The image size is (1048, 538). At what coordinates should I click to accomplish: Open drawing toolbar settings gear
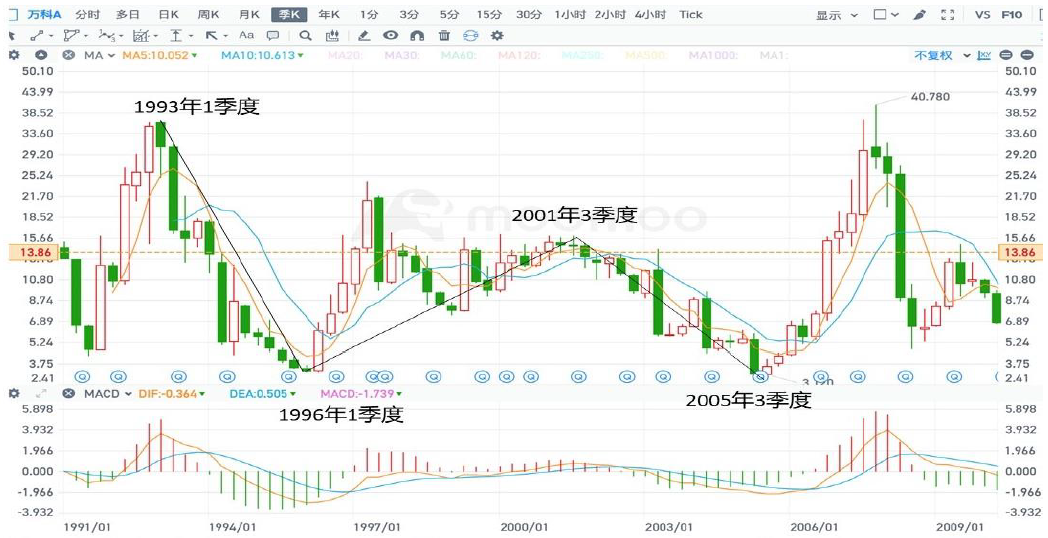(497, 35)
